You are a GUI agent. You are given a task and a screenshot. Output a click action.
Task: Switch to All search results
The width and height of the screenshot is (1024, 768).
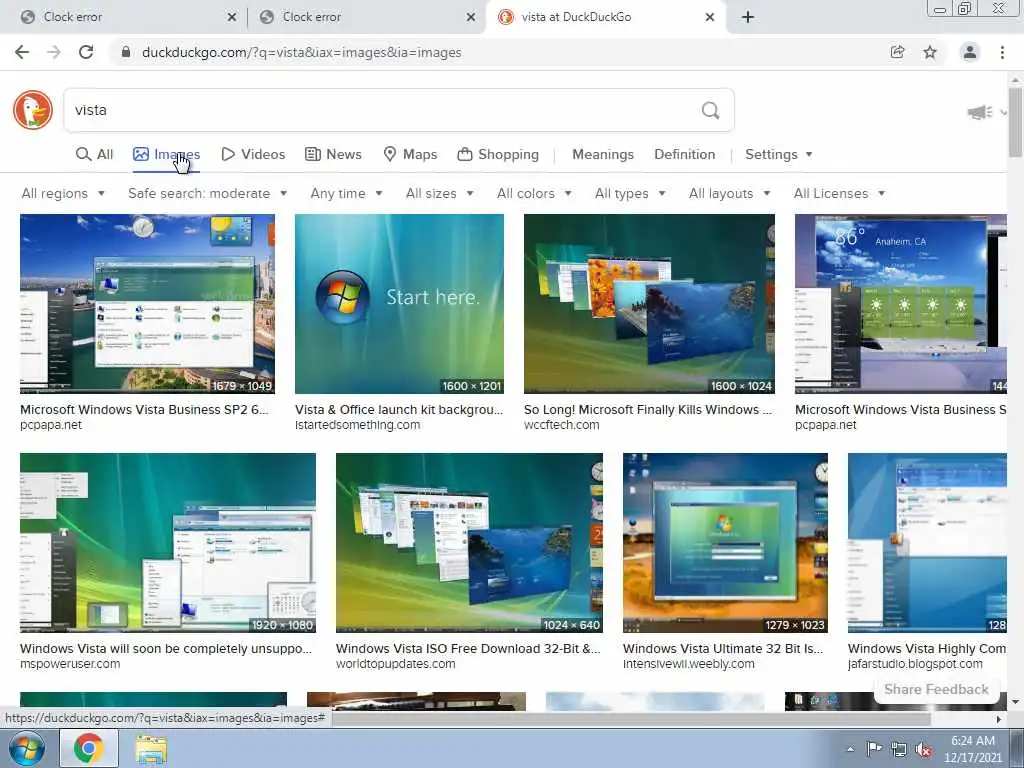pyautogui.click(x=95, y=154)
